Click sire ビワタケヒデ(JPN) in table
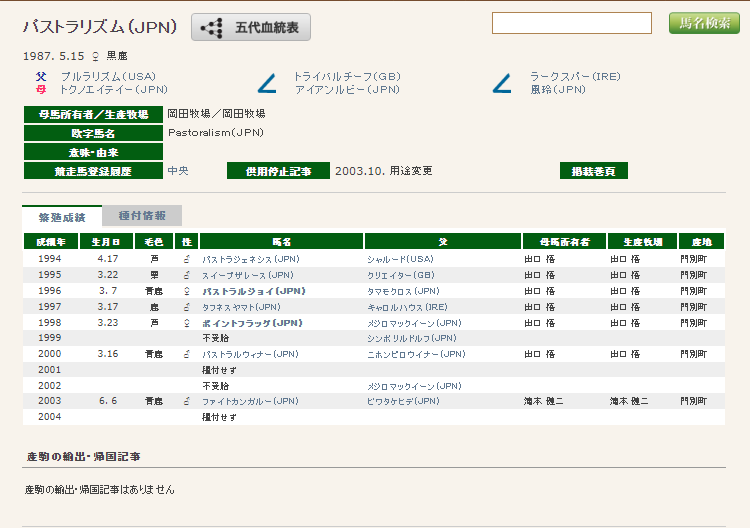The height and width of the screenshot is (528, 750). 402,401
